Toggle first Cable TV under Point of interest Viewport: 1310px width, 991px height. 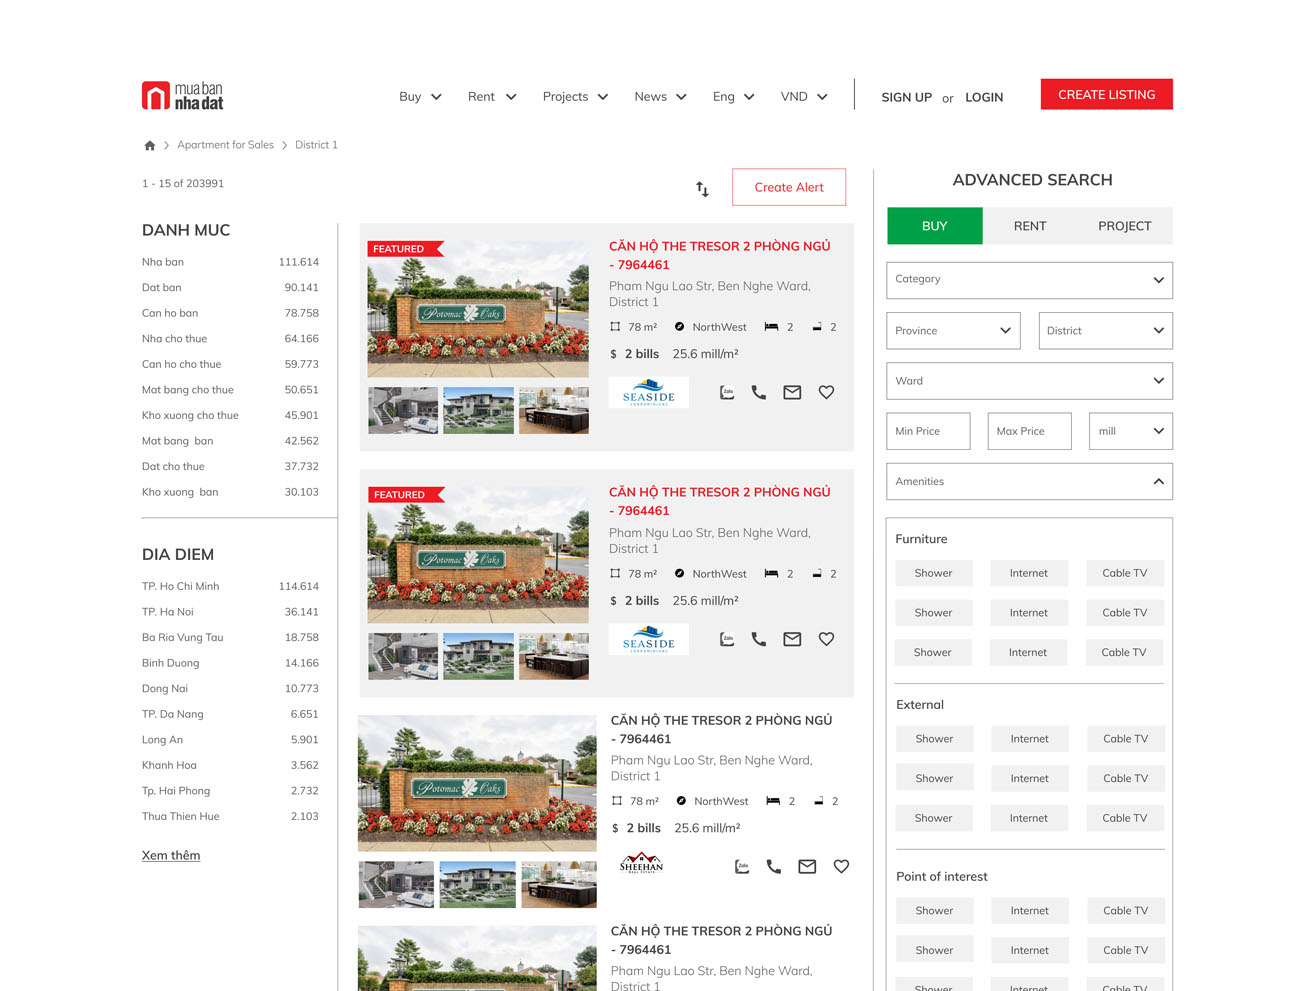[1126, 911]
